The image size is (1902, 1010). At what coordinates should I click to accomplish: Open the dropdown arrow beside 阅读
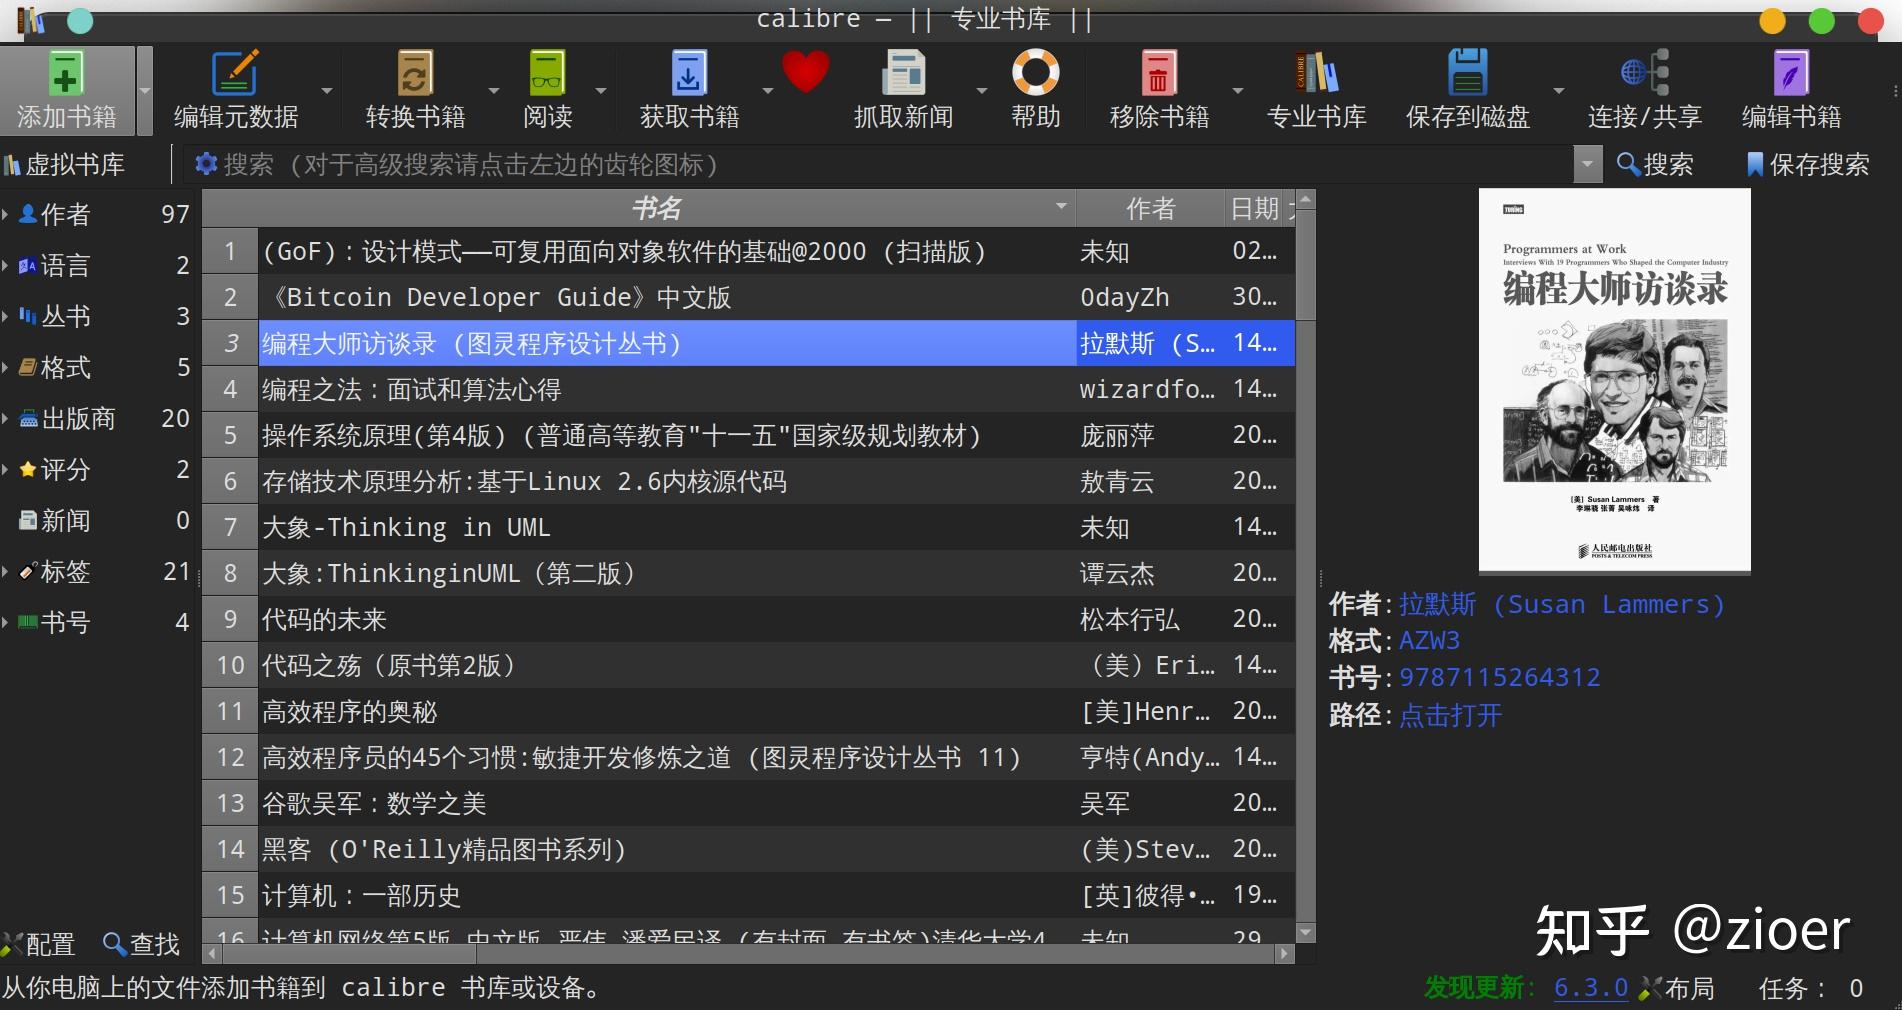(x=601, y=91)
